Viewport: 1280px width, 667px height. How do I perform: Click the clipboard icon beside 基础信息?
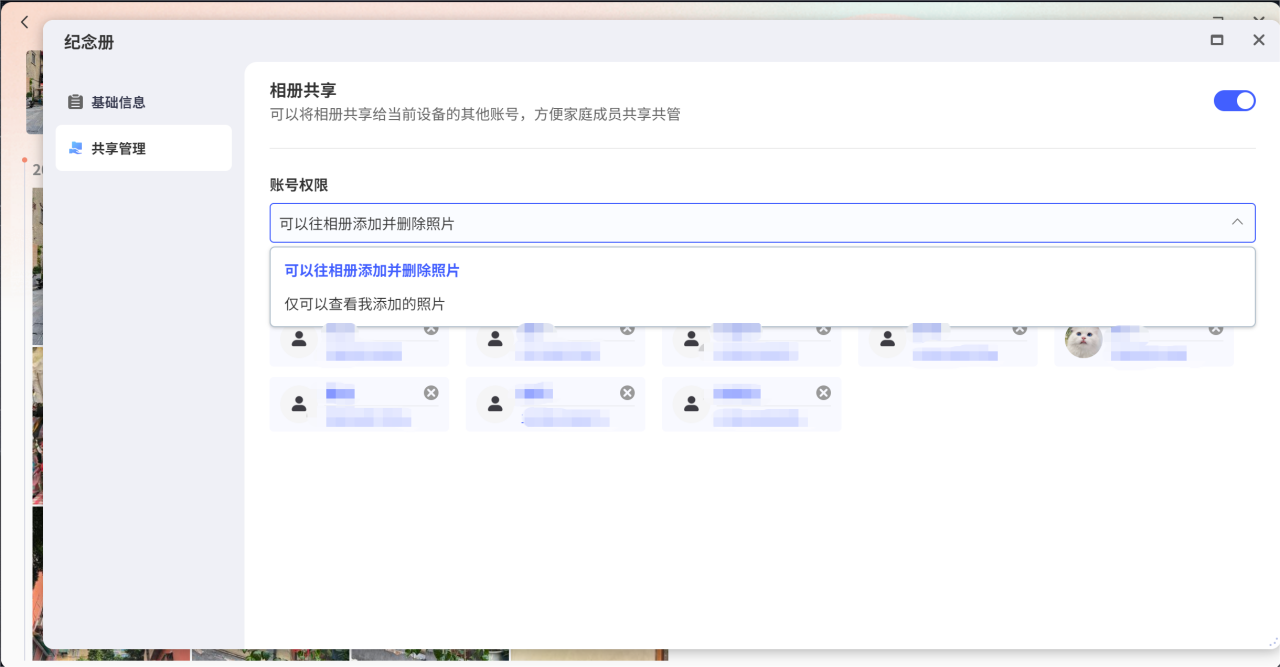(x=75, y=102)
